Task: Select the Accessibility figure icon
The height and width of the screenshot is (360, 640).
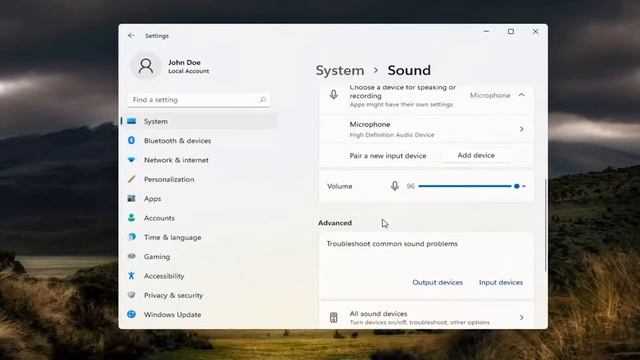Action: (x=131, y=276)
